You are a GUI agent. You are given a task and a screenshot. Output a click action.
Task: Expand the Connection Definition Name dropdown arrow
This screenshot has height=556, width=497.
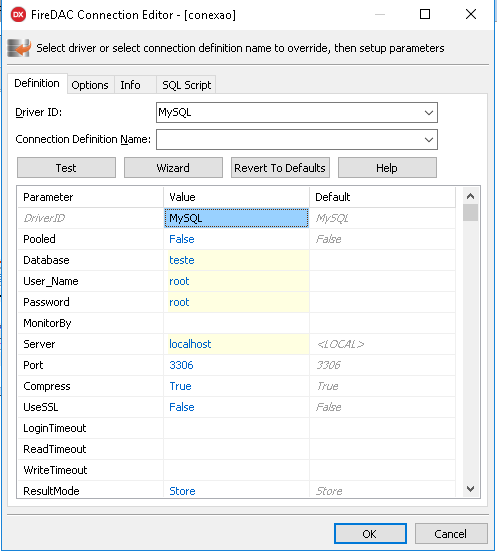429,140
